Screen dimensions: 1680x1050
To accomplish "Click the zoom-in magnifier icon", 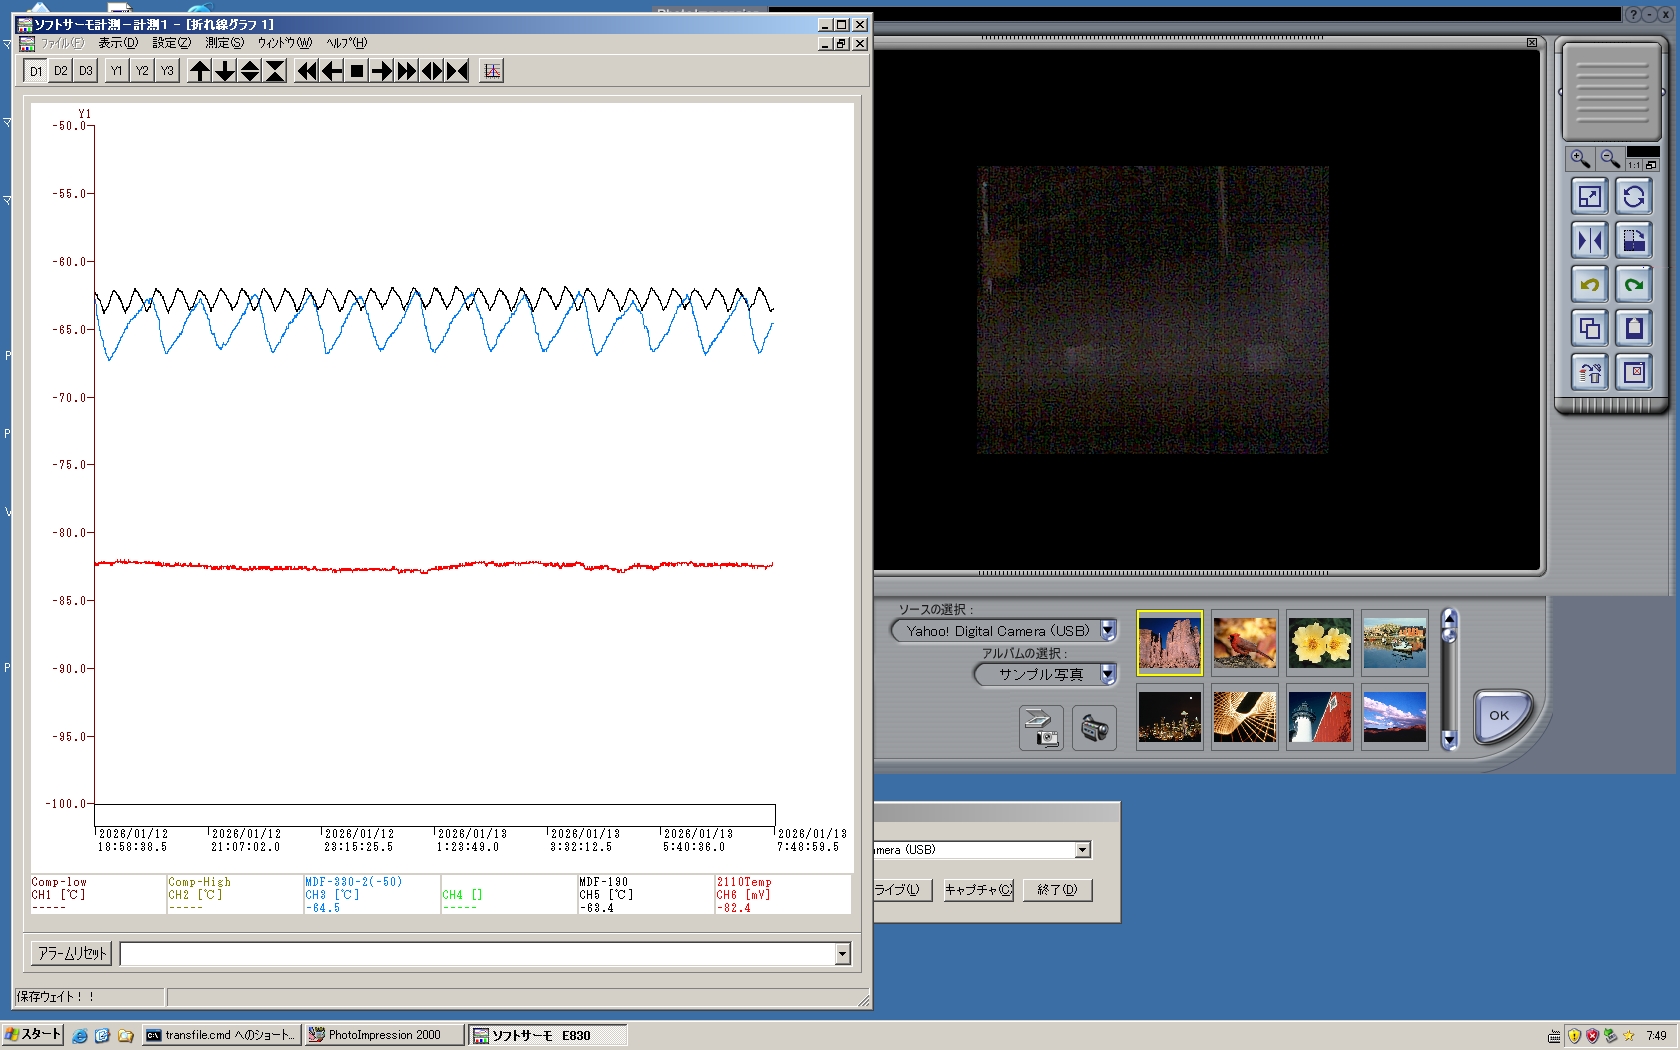I will pos(1580,159).
